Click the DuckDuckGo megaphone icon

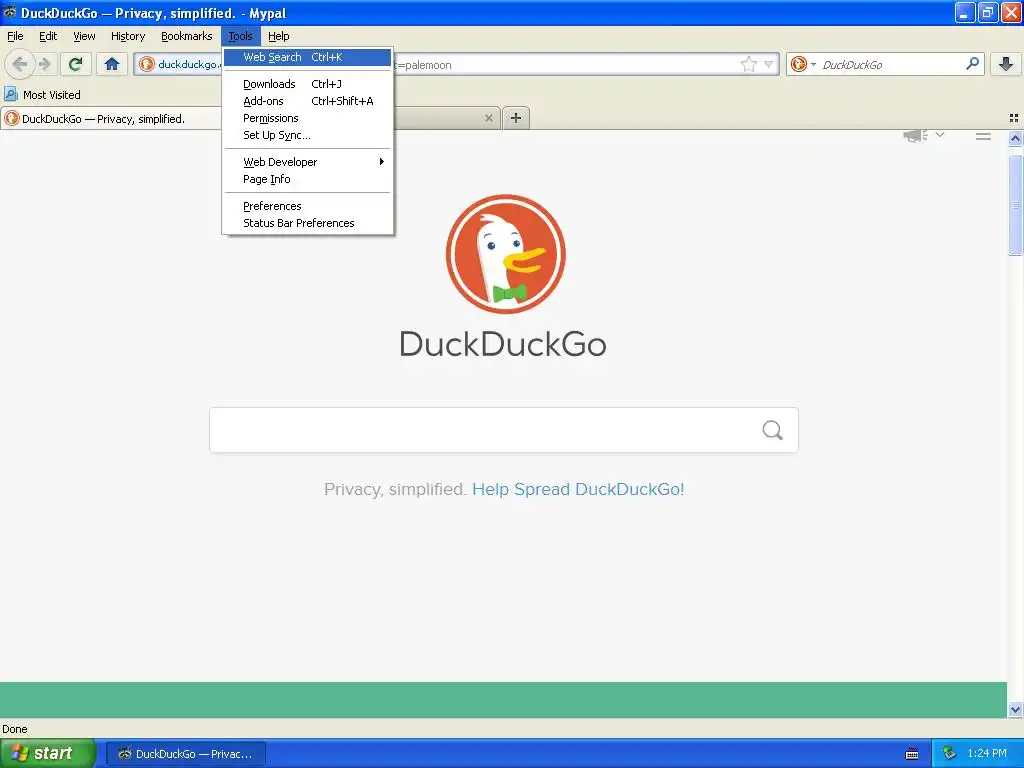tap(915, 135)
